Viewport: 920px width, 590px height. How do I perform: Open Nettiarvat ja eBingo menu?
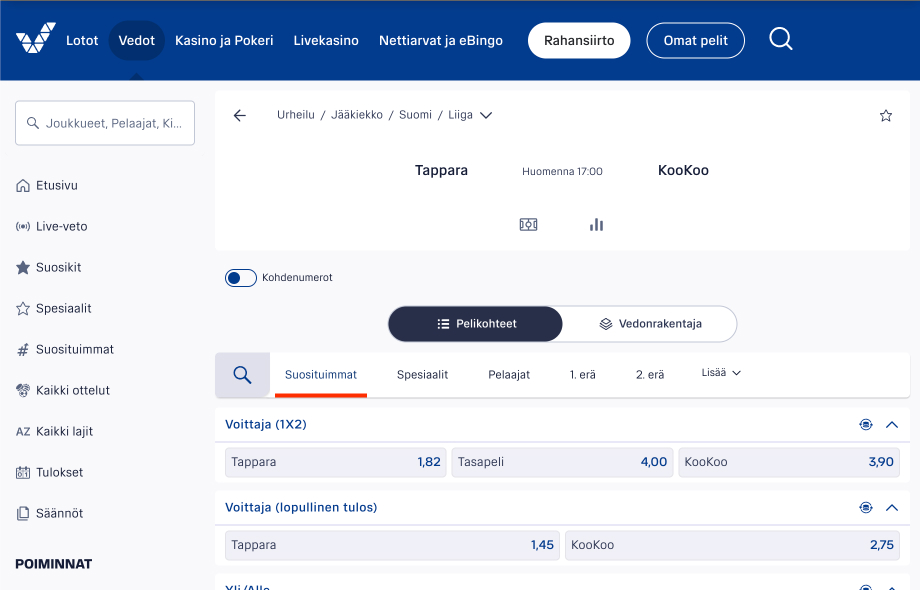tap(441, 40)
